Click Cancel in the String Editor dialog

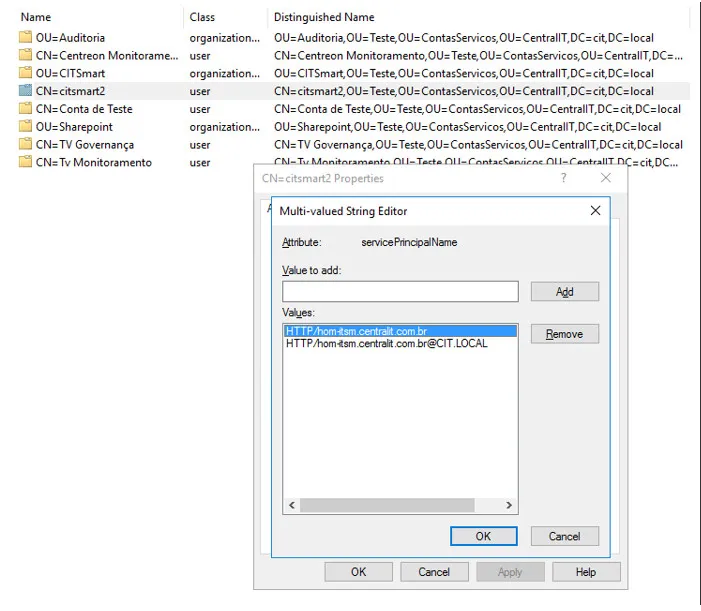[565, 536]
